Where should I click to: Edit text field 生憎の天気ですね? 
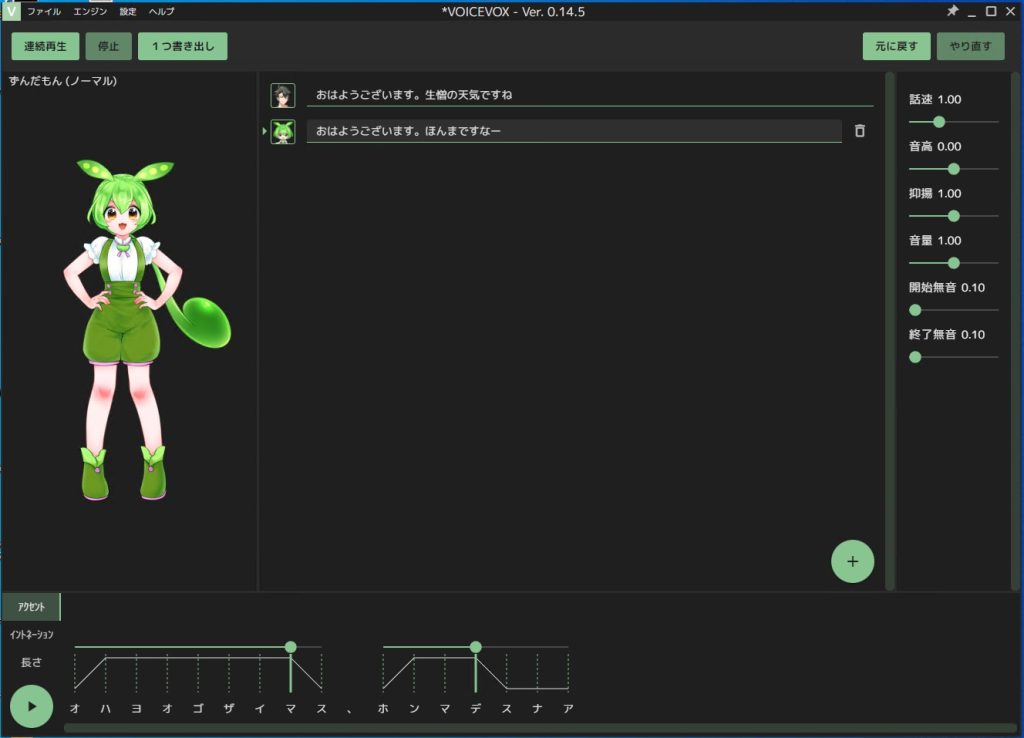[x=590, y=95]
